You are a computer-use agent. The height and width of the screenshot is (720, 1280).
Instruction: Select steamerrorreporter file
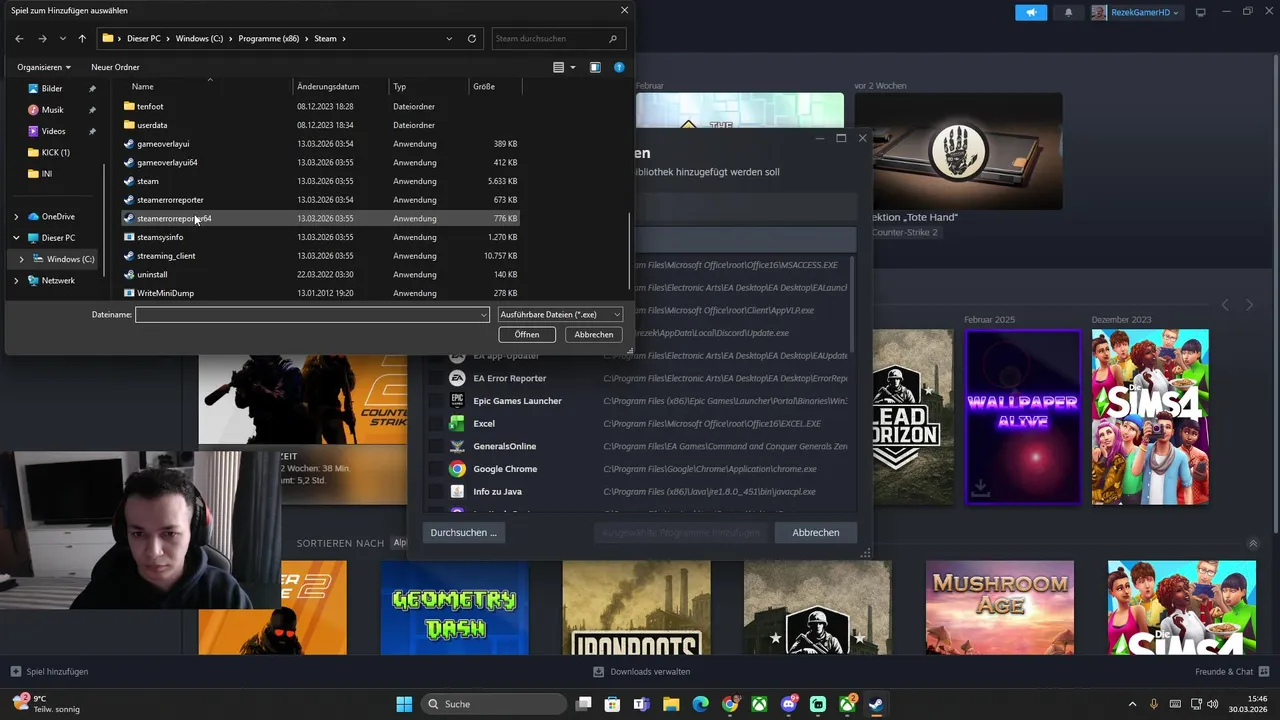point(320,200)
